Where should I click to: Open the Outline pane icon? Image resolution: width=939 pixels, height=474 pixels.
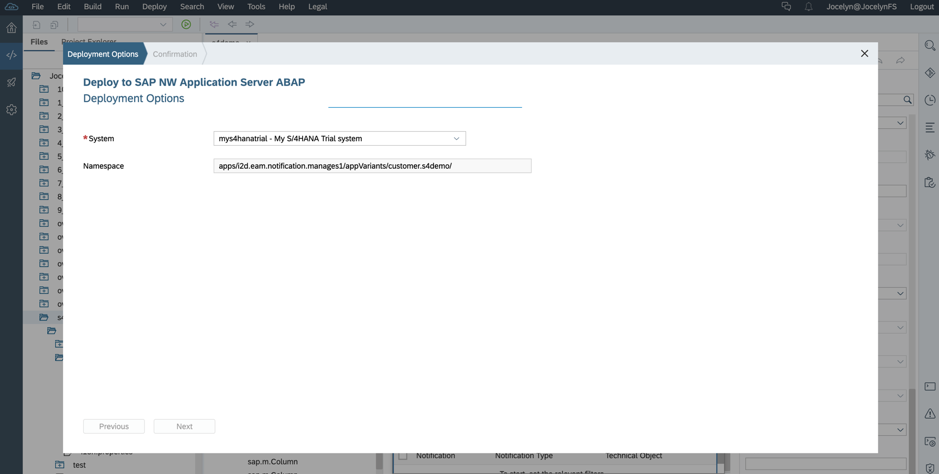click(x=929, y=127)
